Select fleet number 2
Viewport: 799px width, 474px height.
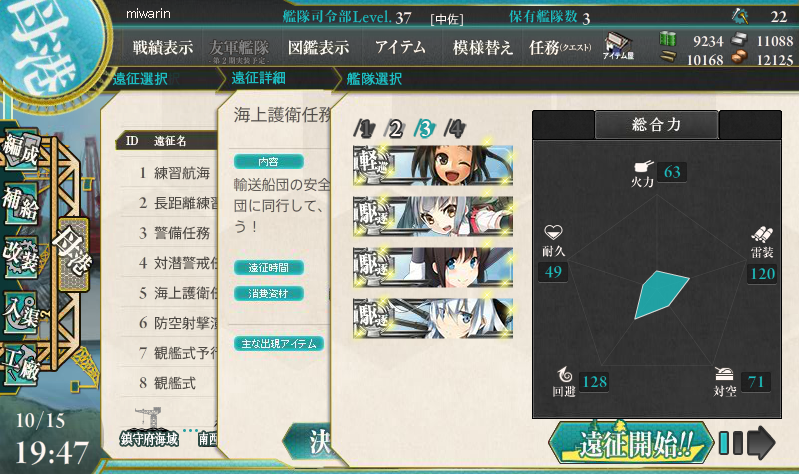[x=394, y=129]
